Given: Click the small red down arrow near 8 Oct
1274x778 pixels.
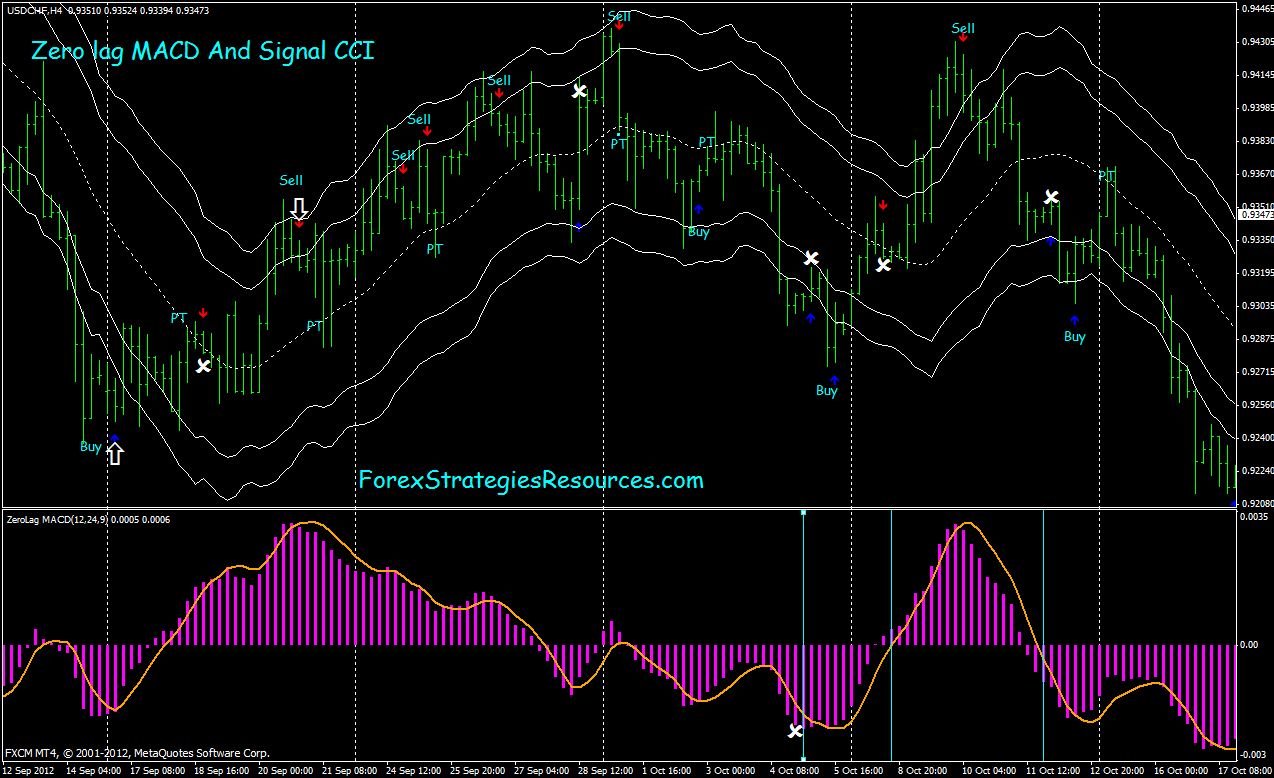Looking at the screenshot, I should pyautogui.click(x=883, y=203).
